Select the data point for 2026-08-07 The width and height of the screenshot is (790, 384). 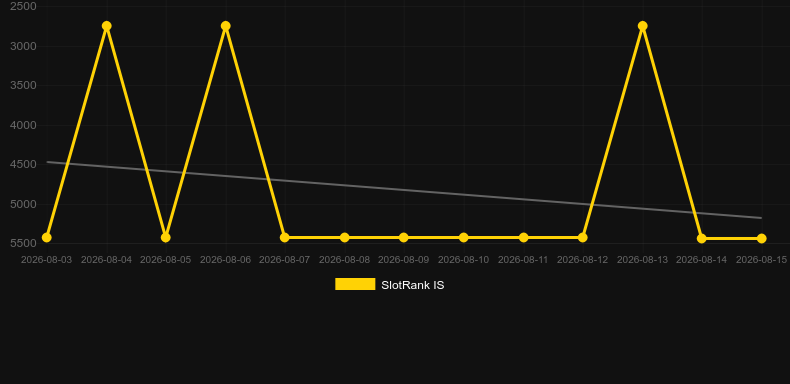tap(285, 237)
